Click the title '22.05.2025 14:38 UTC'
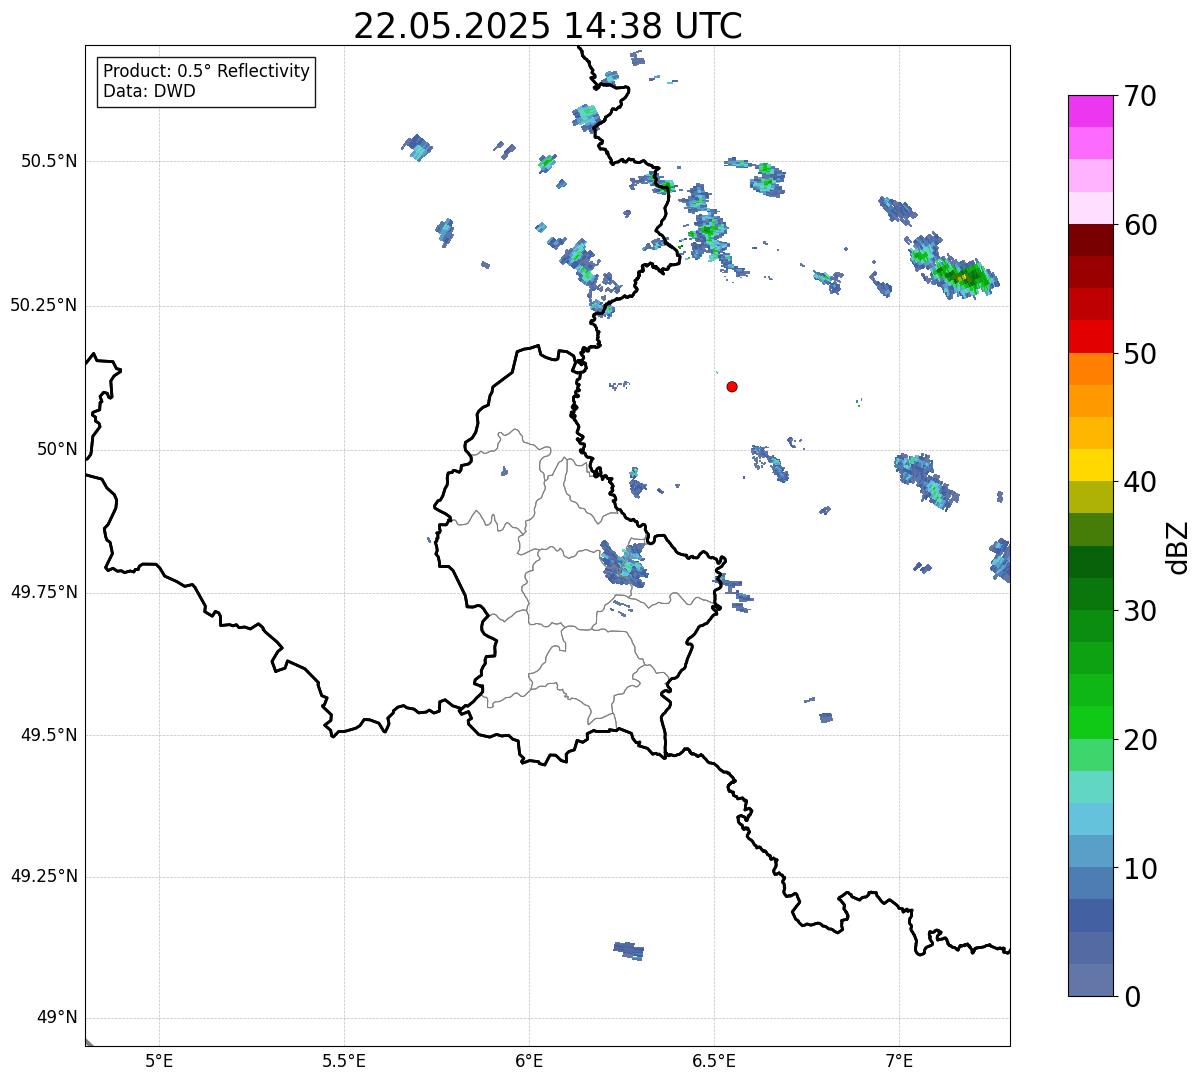 [x=548, y=25]
